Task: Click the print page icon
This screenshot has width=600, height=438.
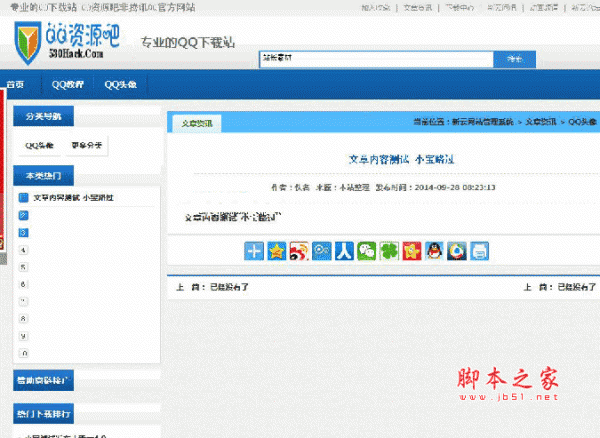Action: coord(479,251)
